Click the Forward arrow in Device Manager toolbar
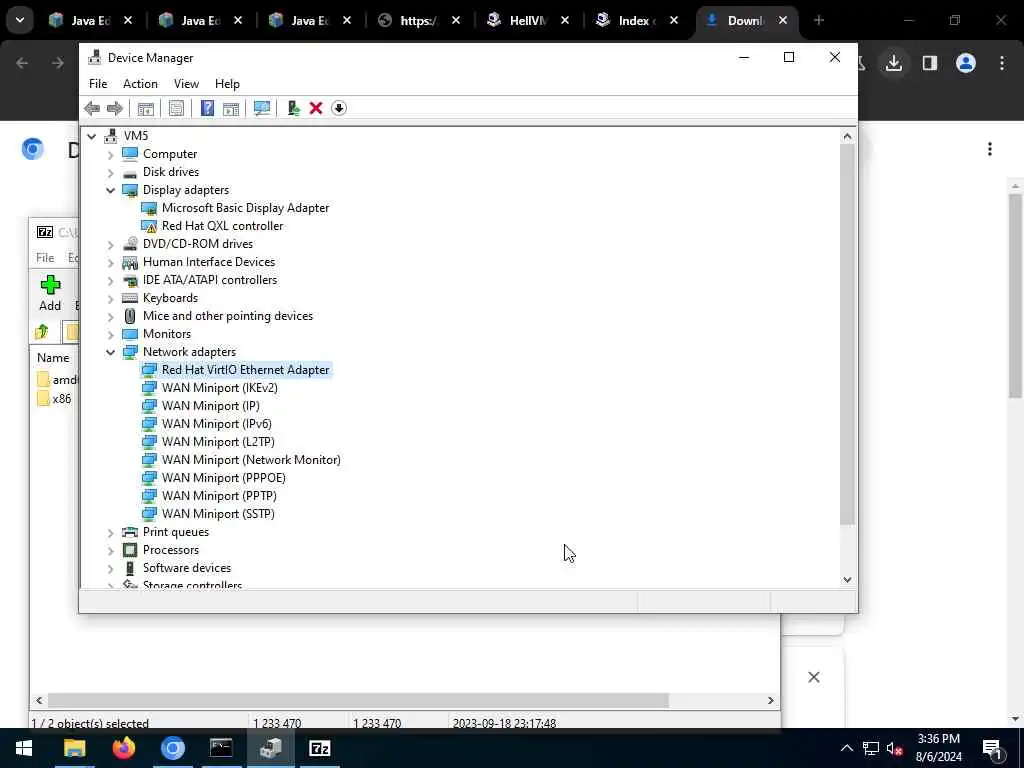The height and width of the screenshot is (768, 1024). coord(114,108)
